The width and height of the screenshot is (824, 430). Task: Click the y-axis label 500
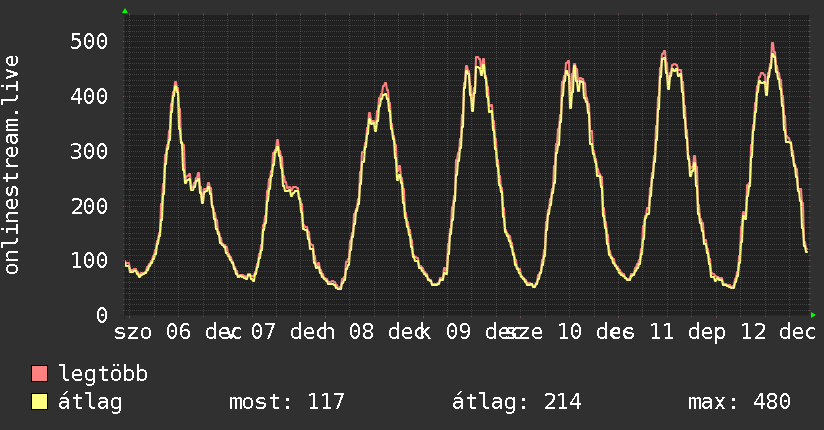point(89,41)
